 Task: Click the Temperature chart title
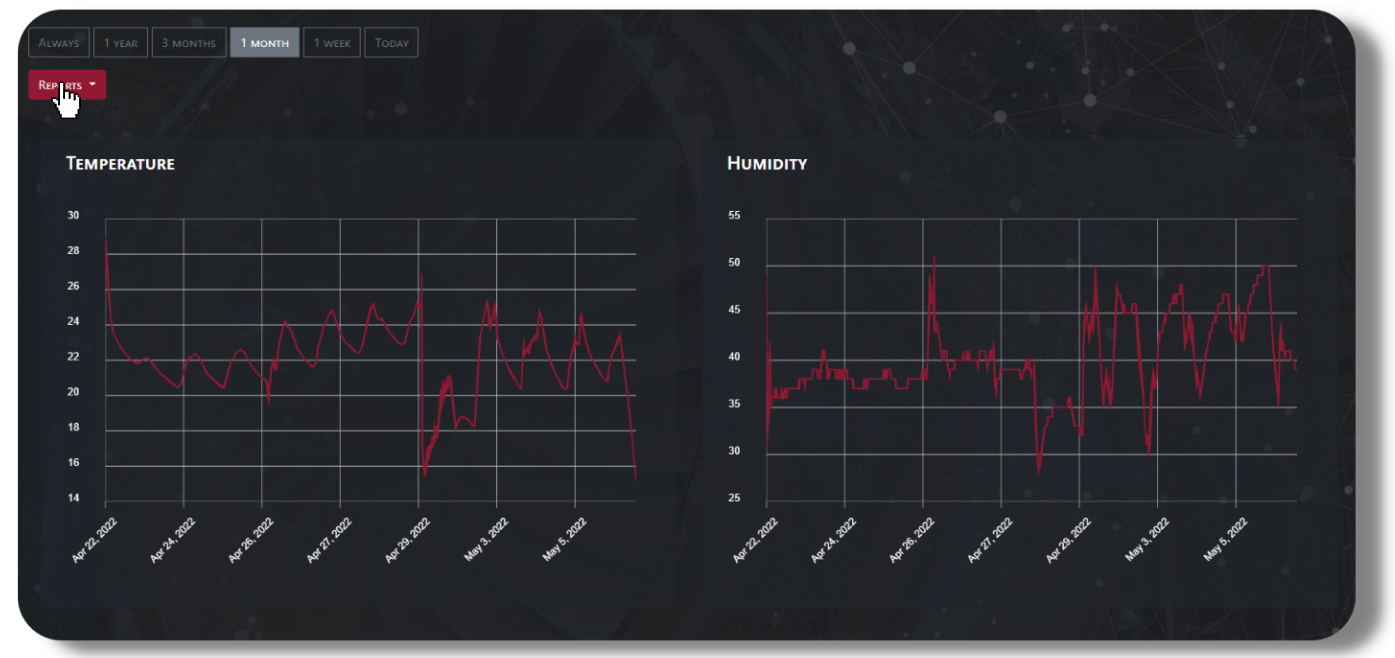coord(120,164)
